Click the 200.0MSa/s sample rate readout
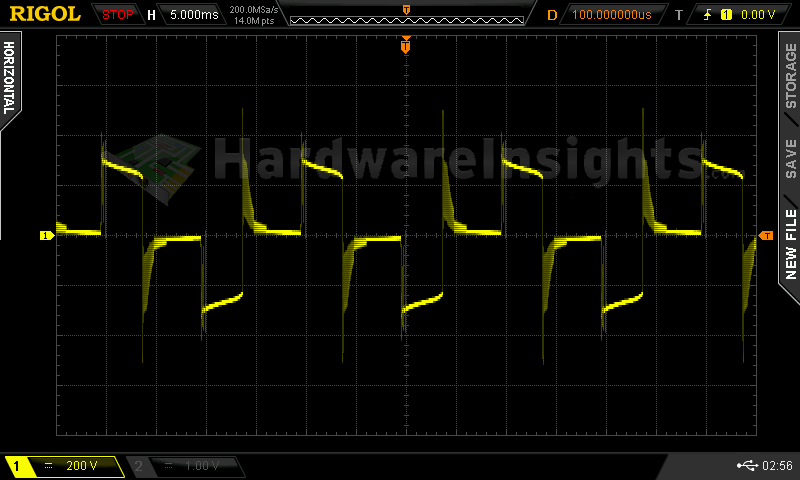 coord(254,9)
